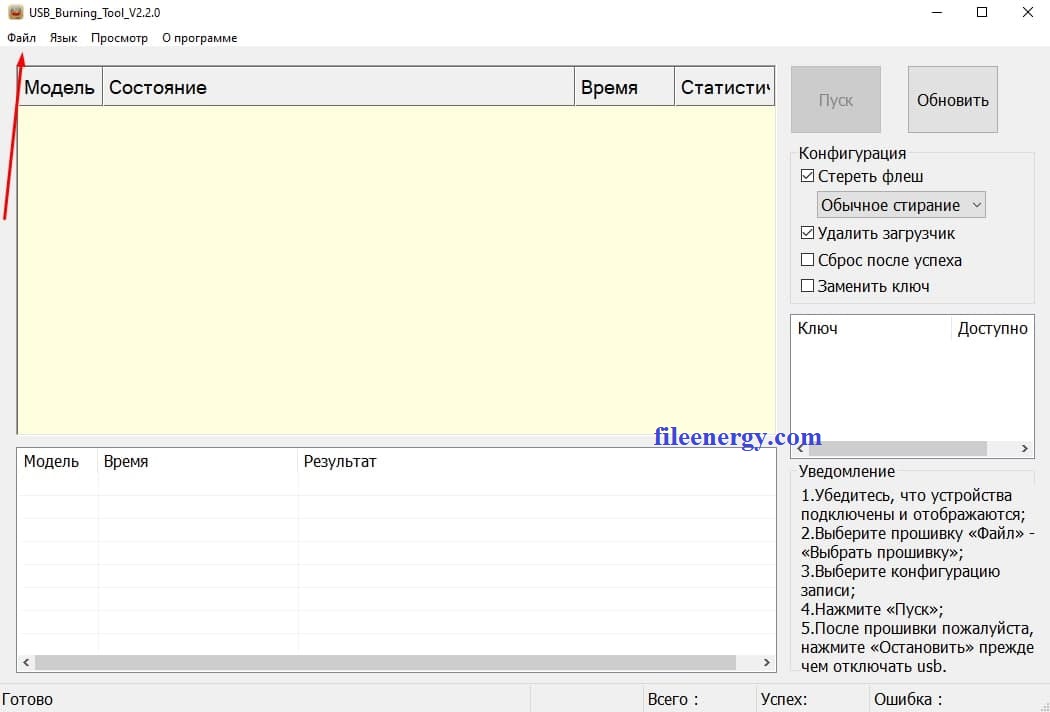The width and height of the screenshot is (1050, 712).
Task: Click the Конфигурация group label
Action: (x=852, y=153)
